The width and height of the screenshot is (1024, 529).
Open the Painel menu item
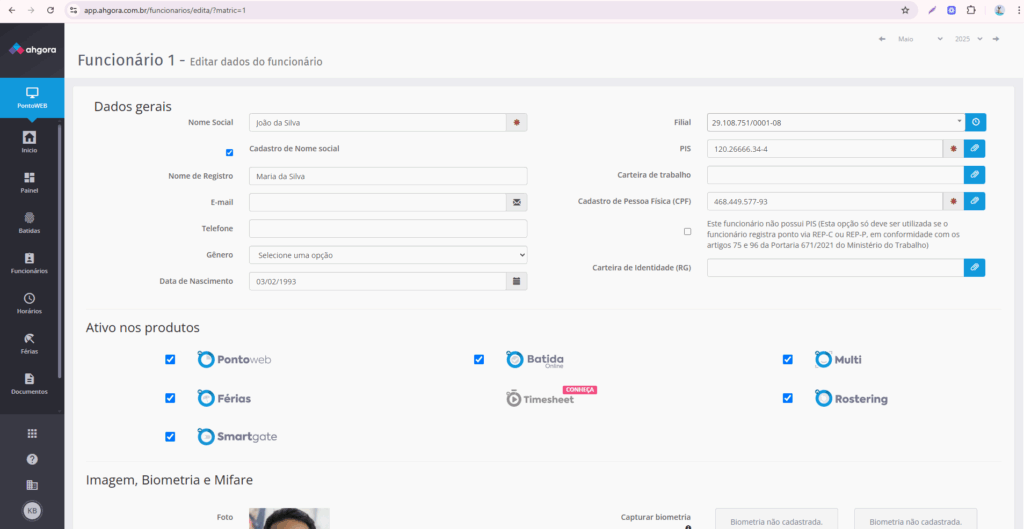pos(29,182)
